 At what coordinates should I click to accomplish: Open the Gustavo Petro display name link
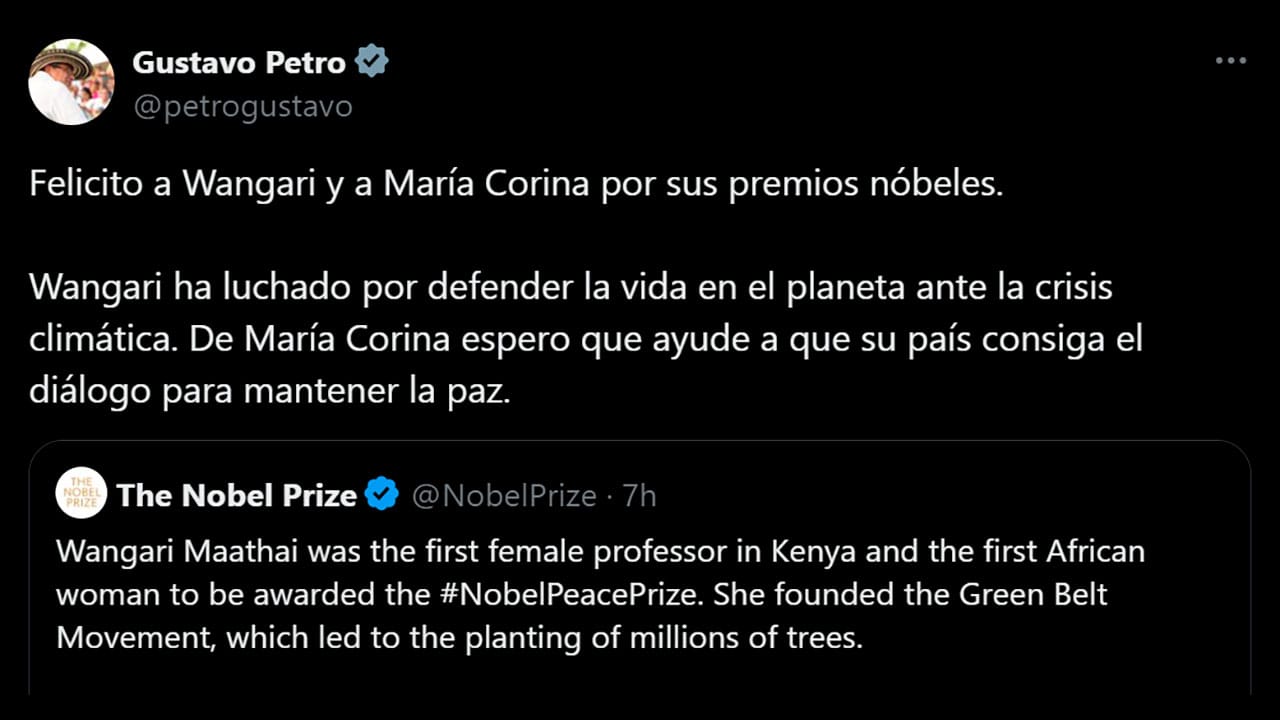coord(239,63)
